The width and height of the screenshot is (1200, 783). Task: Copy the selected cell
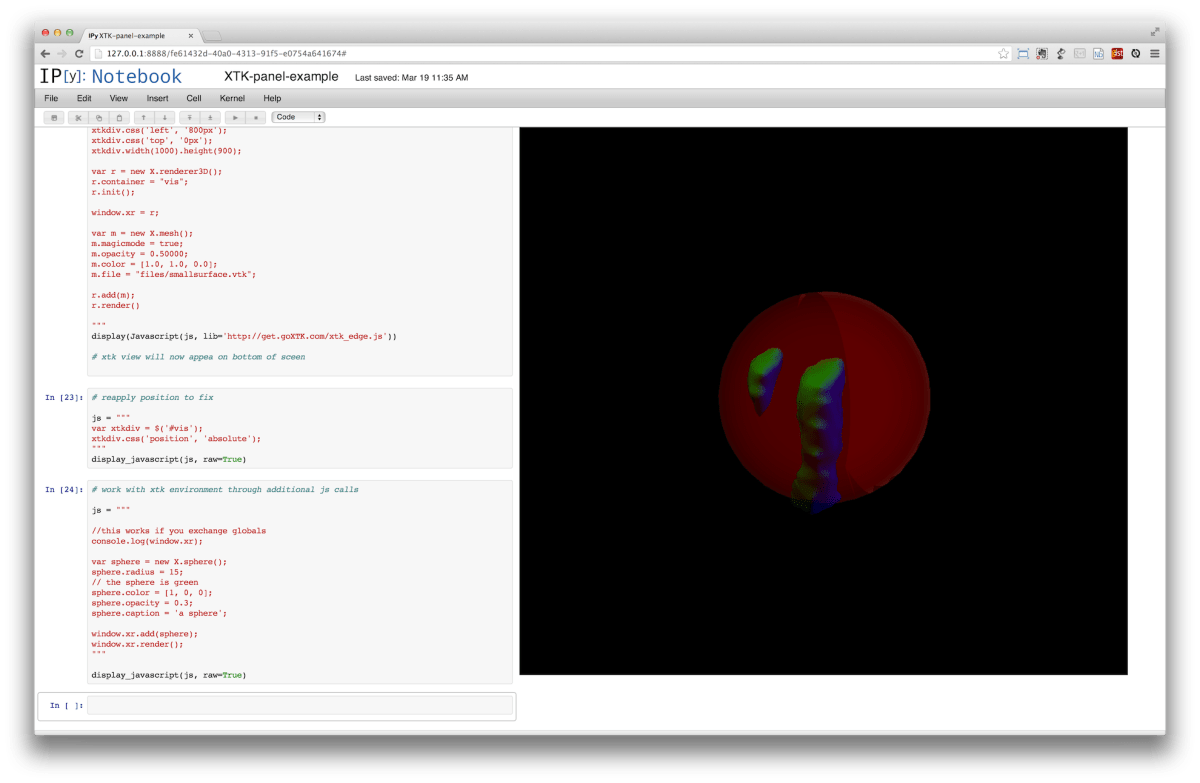click(99, 117)
